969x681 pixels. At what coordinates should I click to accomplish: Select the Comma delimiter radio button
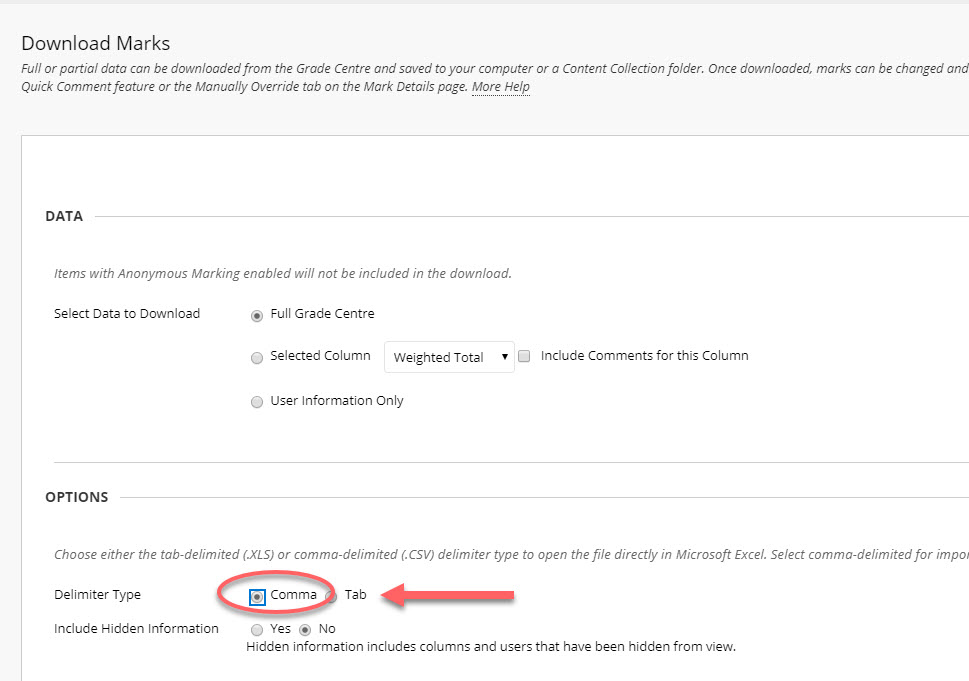(x=258, y=596)
